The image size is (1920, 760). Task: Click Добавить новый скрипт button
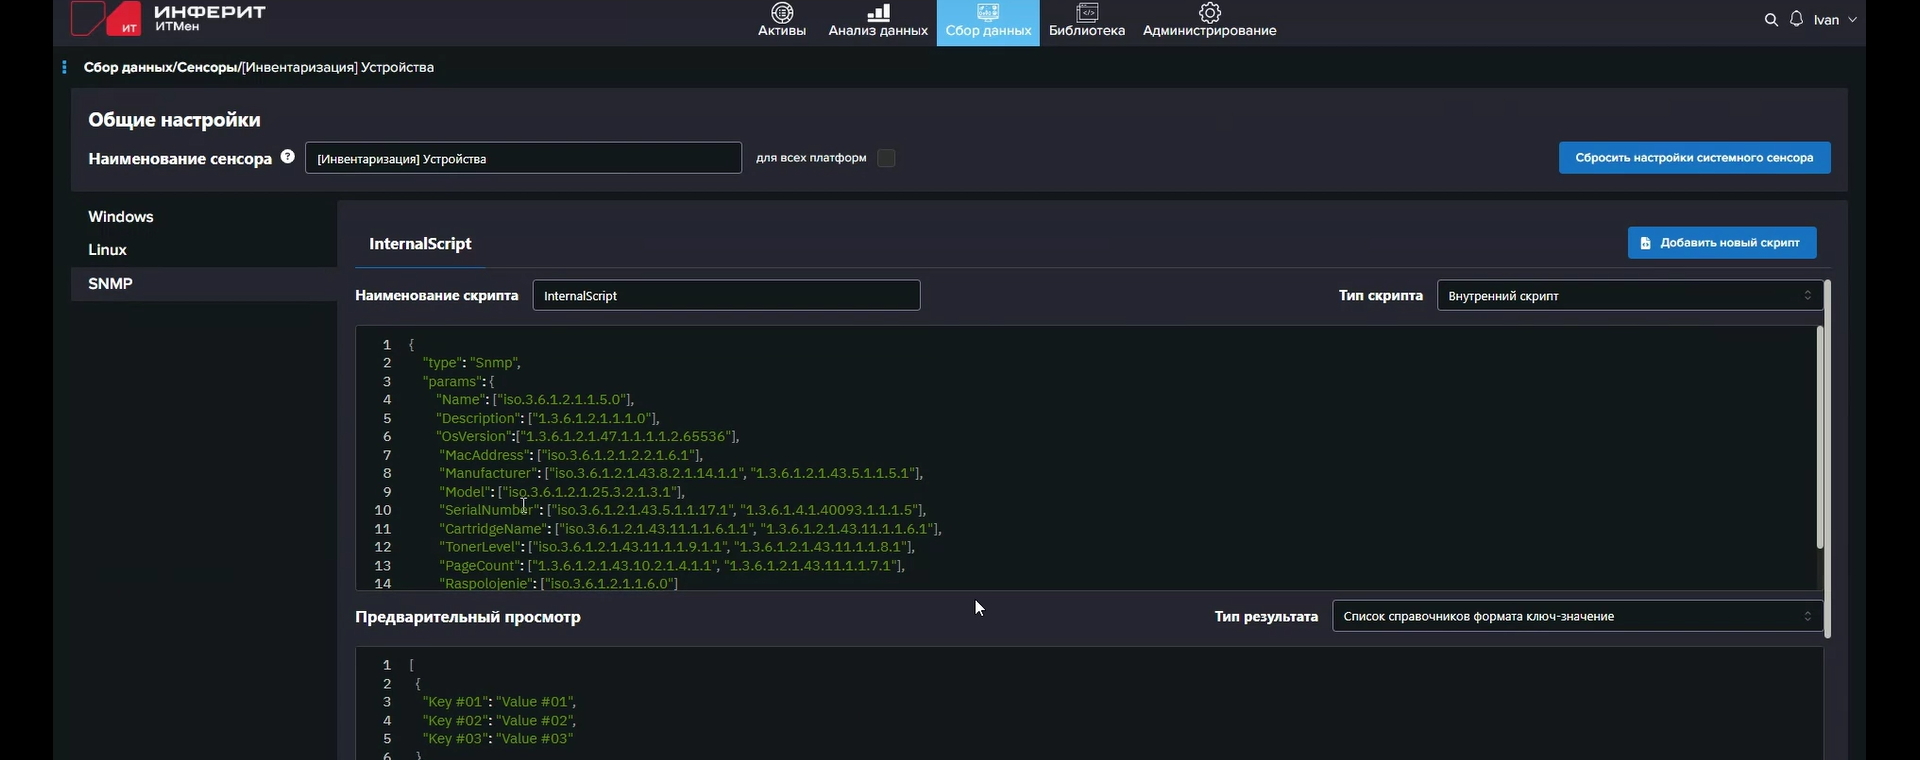[1721, 243]
